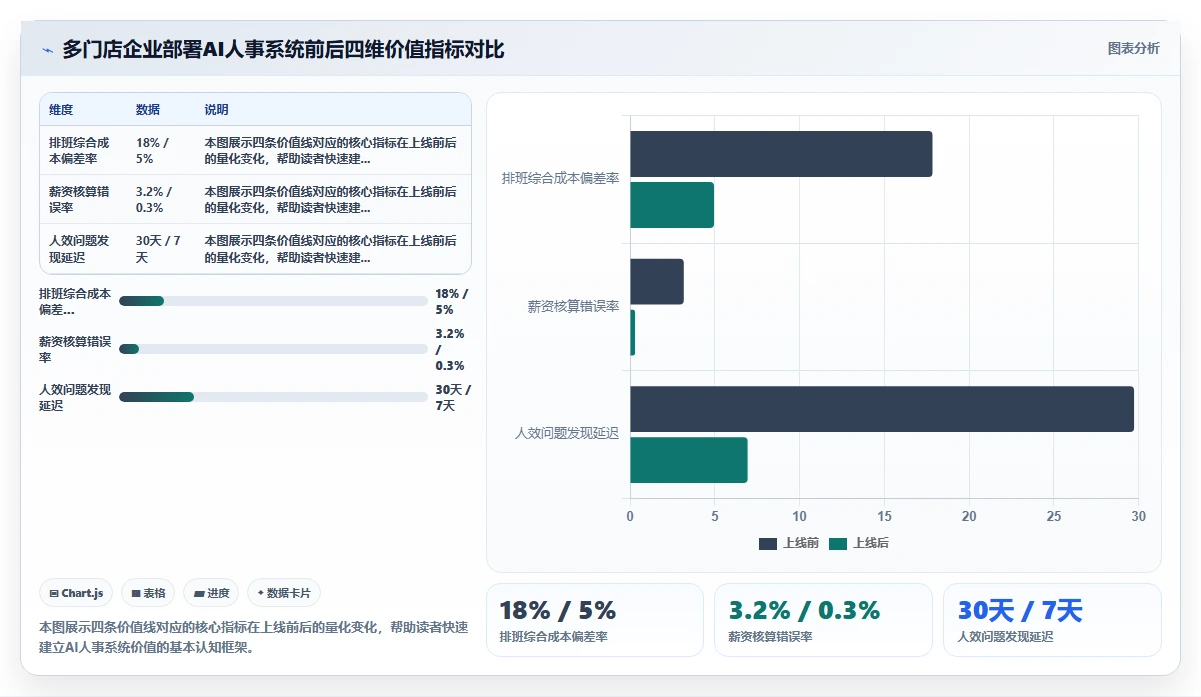Click the 人效问题发现延迟 chart axis label
This screenshot has height=697, width=1201.
(x=567, y=433)
